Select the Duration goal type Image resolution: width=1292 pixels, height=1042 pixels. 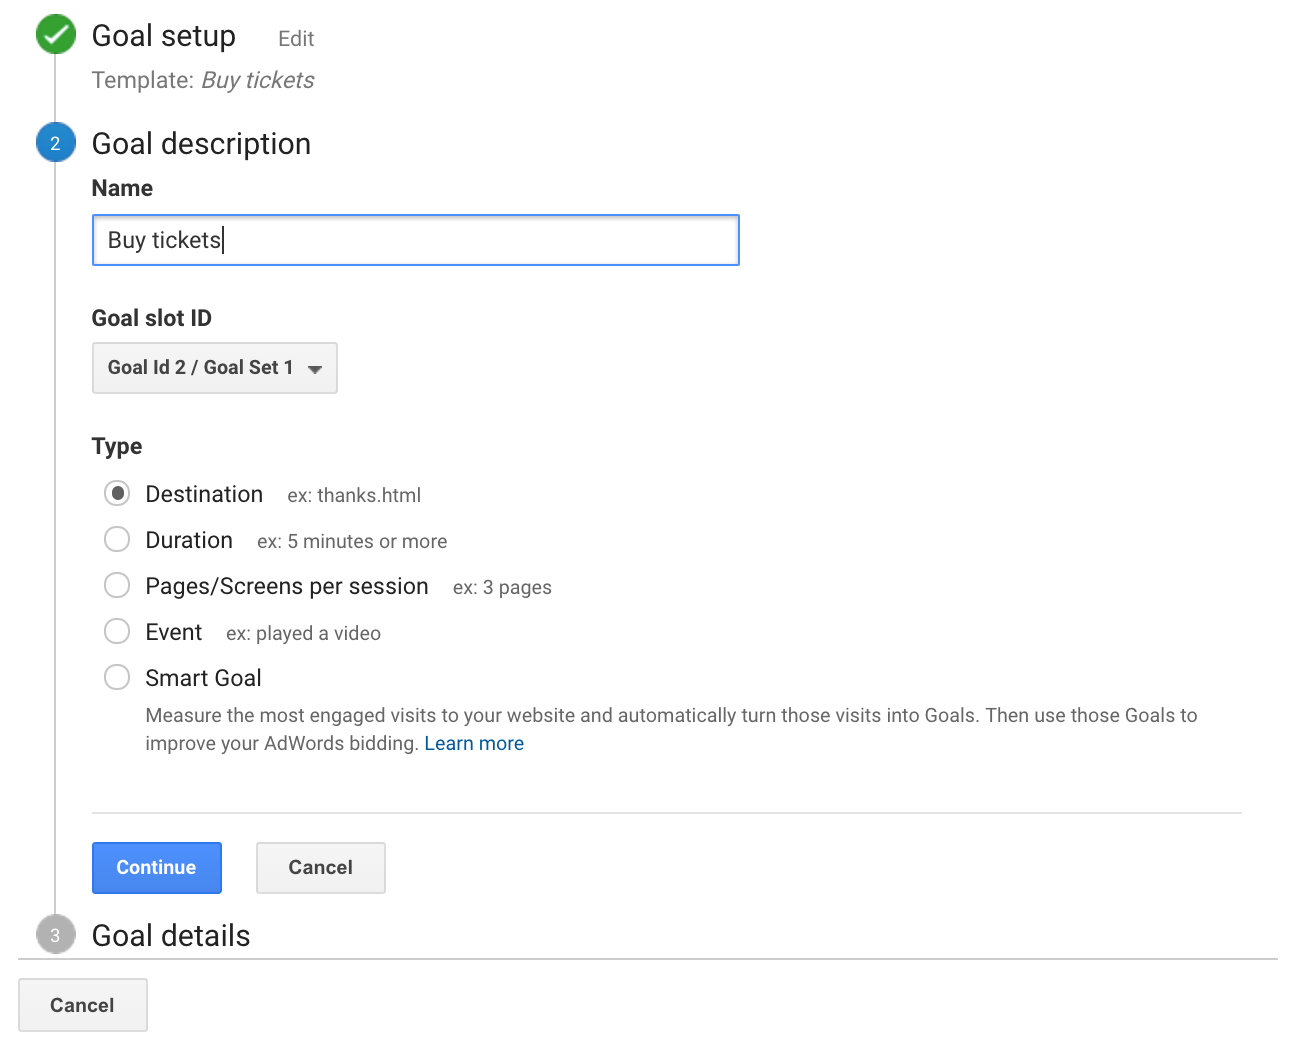point(117,539)
